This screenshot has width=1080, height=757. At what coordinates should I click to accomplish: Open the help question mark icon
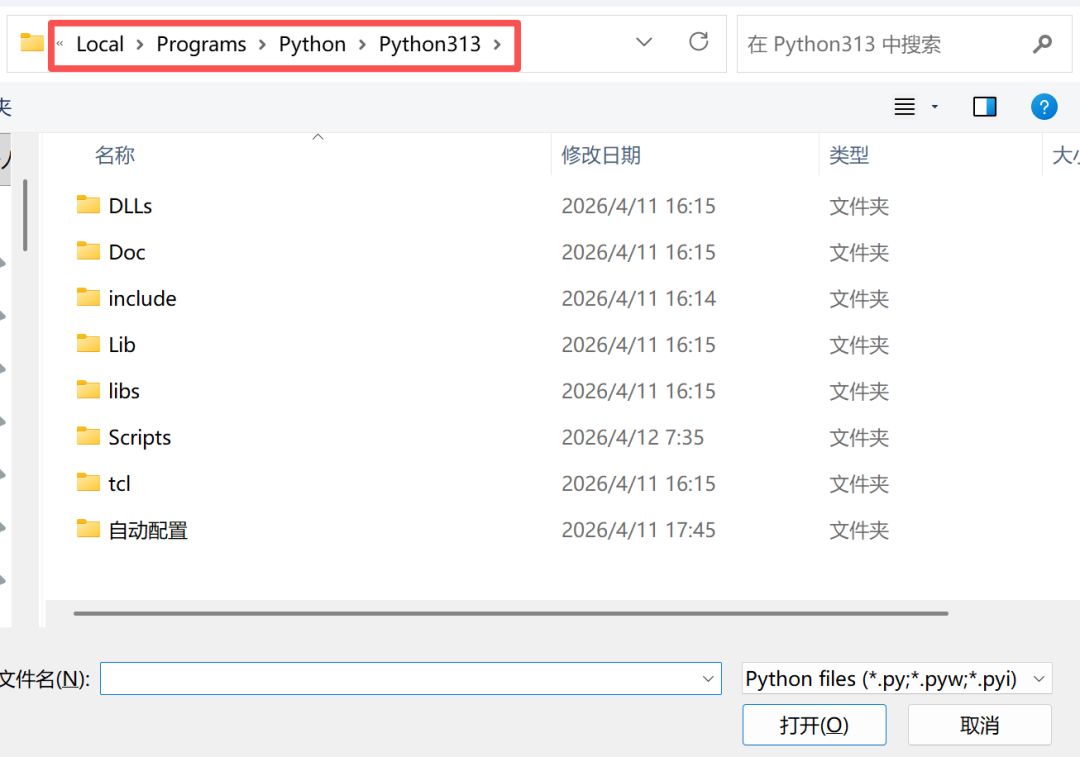click(x=1044, y=107)
